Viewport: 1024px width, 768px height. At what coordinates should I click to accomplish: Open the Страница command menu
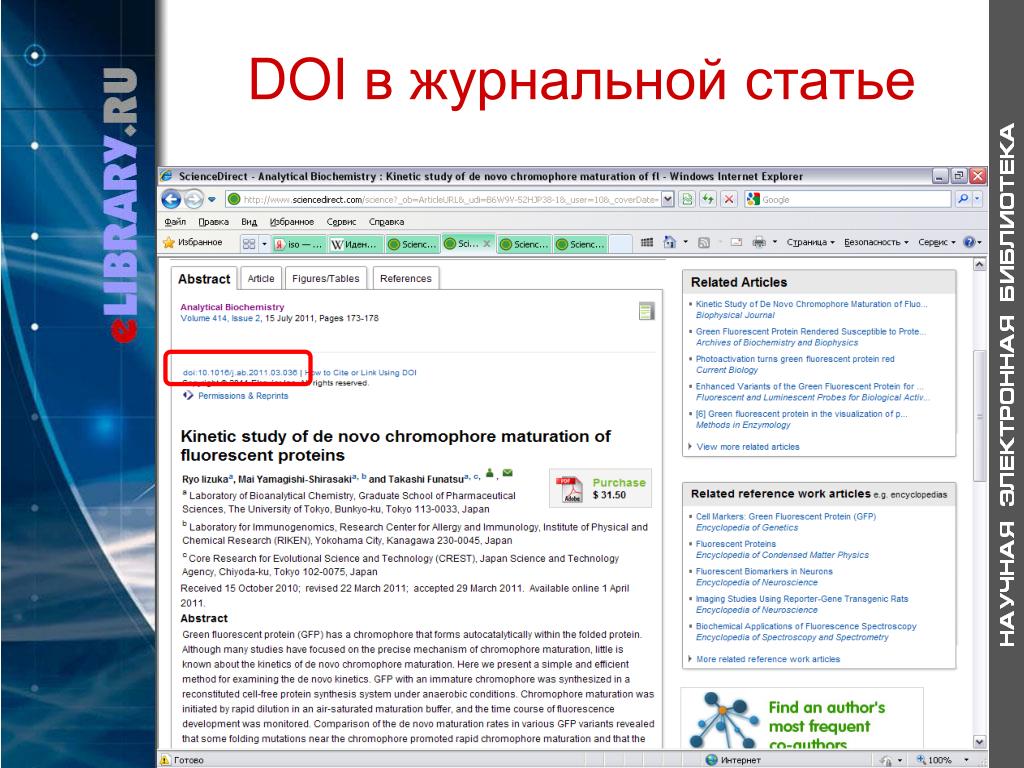(810, 242)
